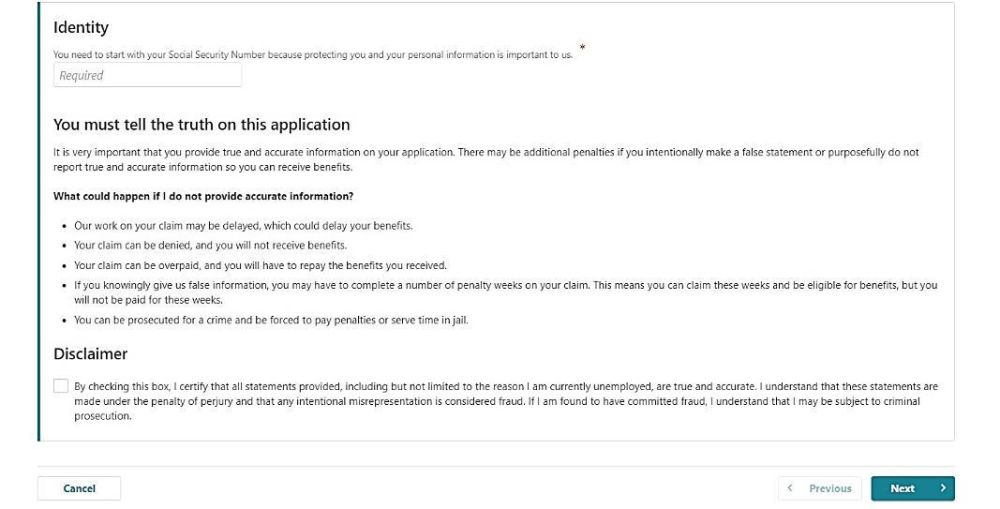
Task: Click the Disclaimer section heading
Action: [91, 354]
